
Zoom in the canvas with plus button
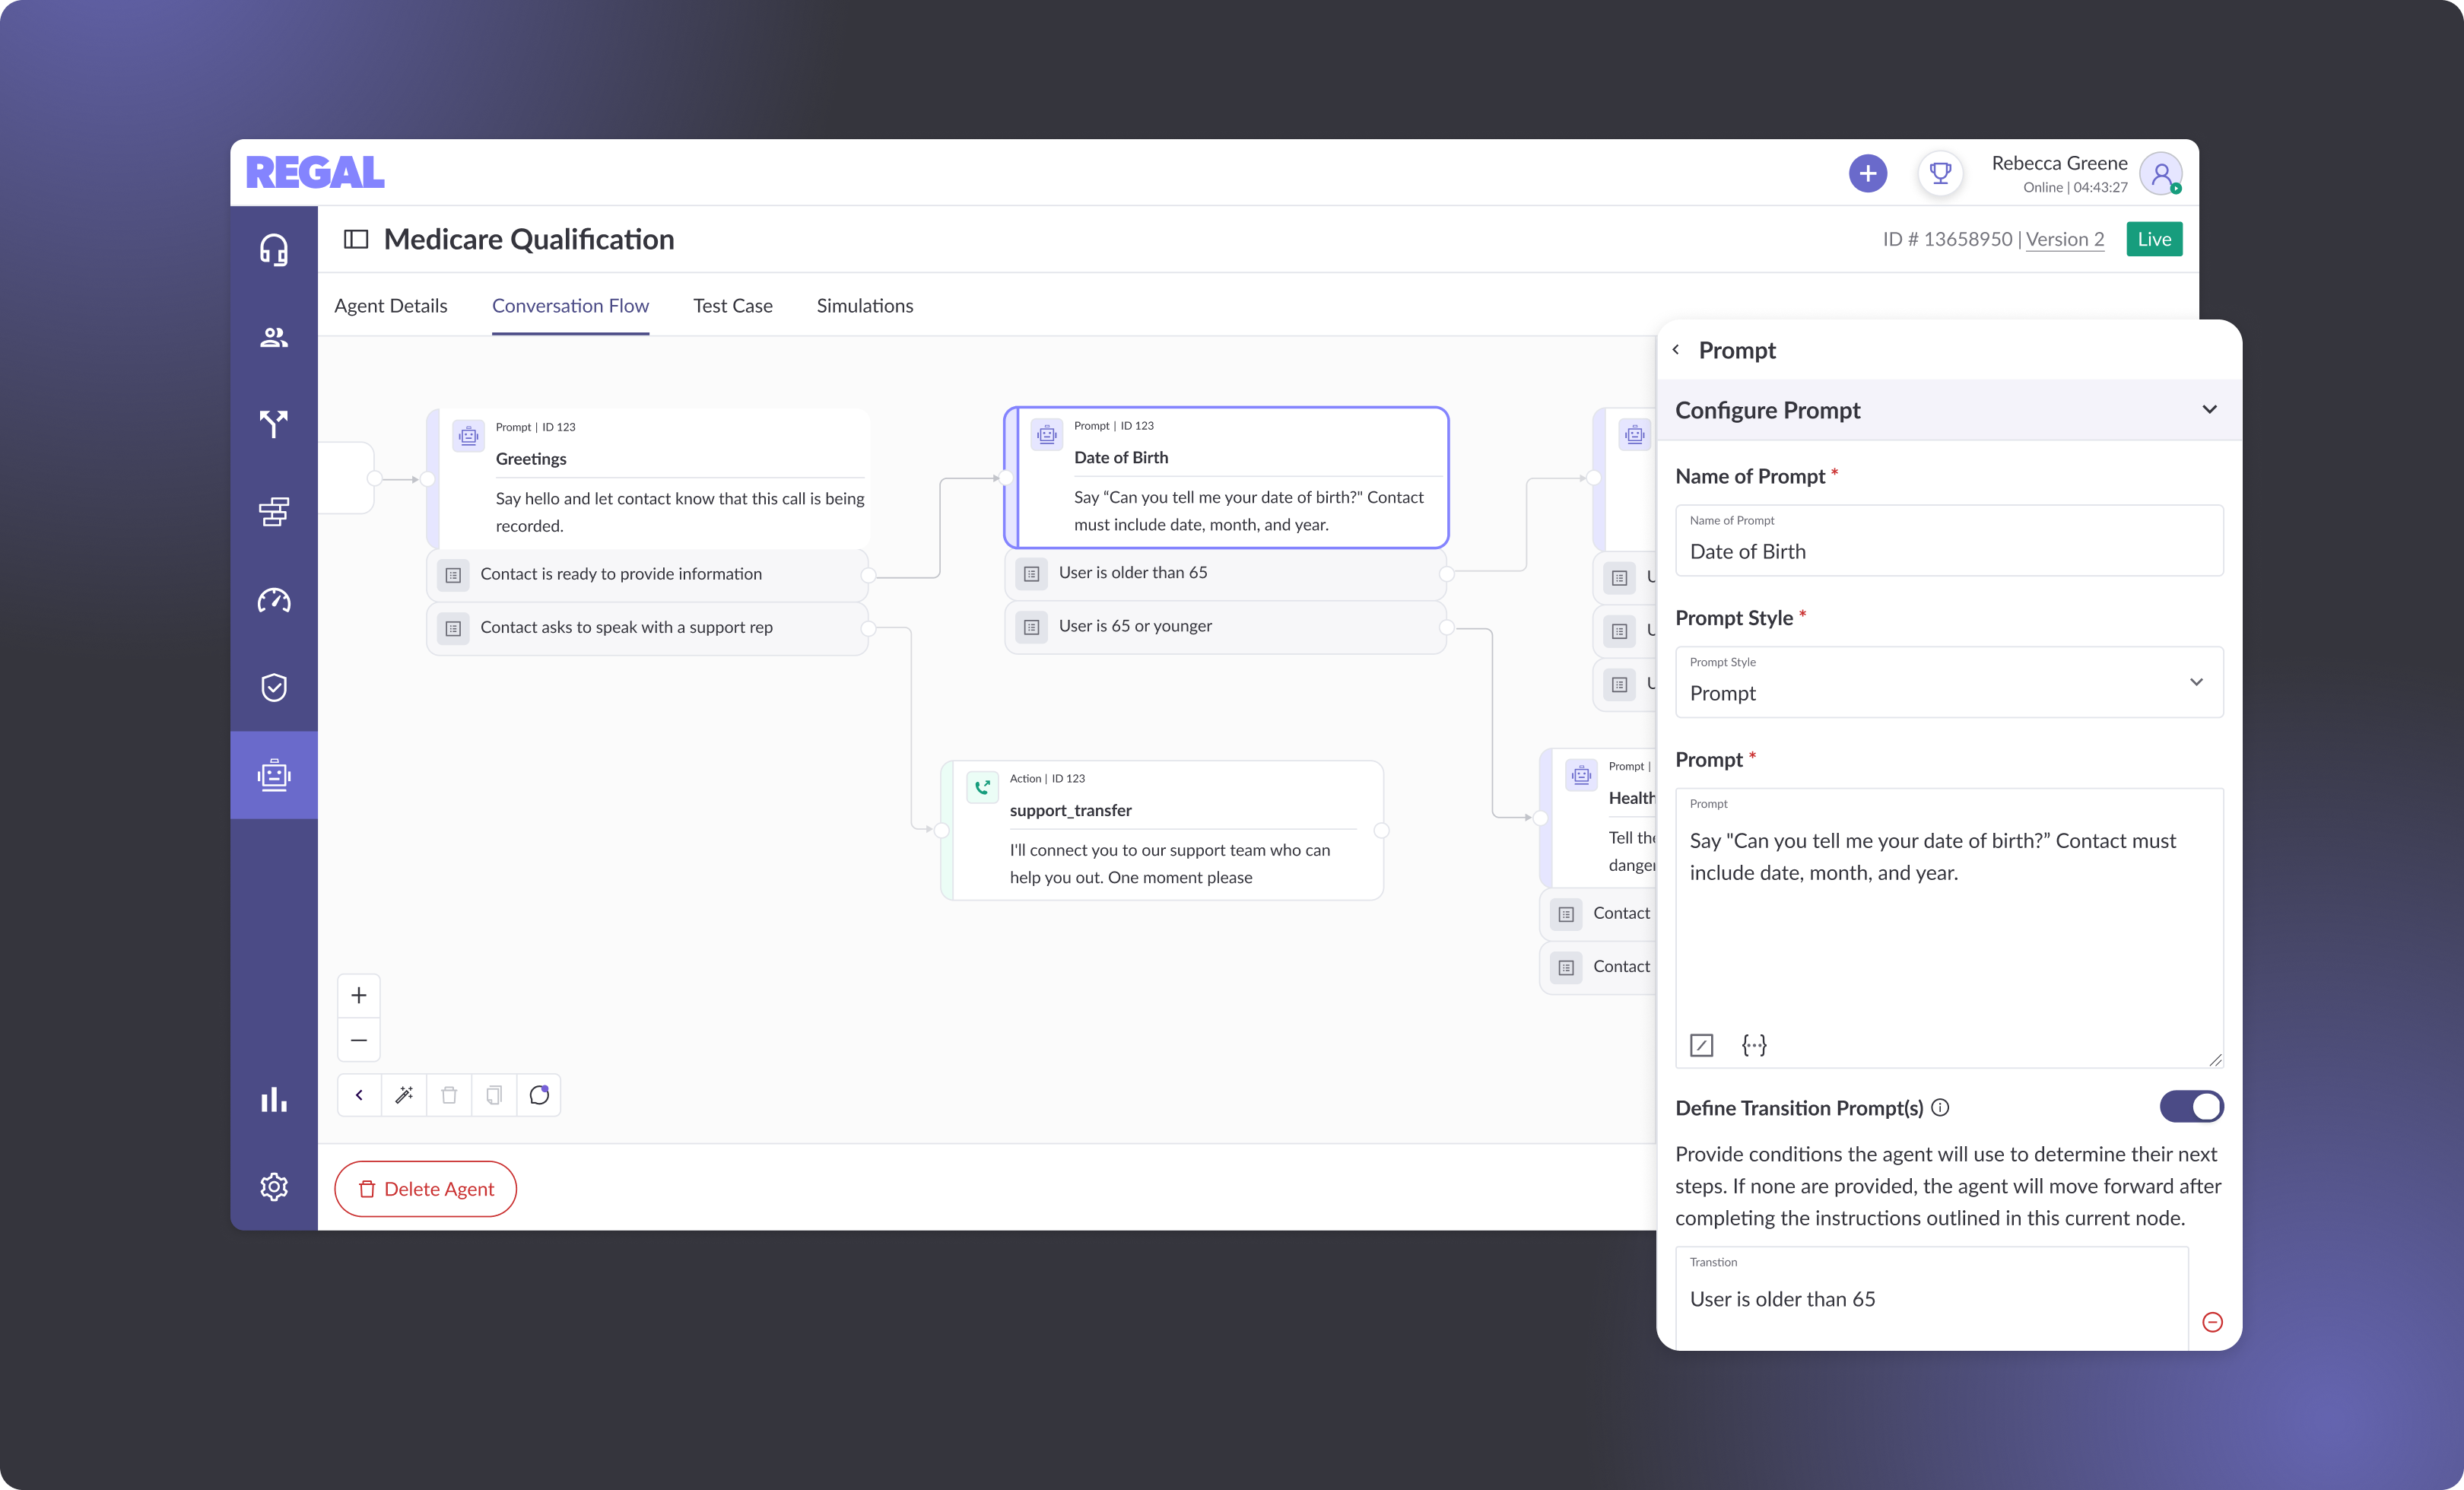359,996
